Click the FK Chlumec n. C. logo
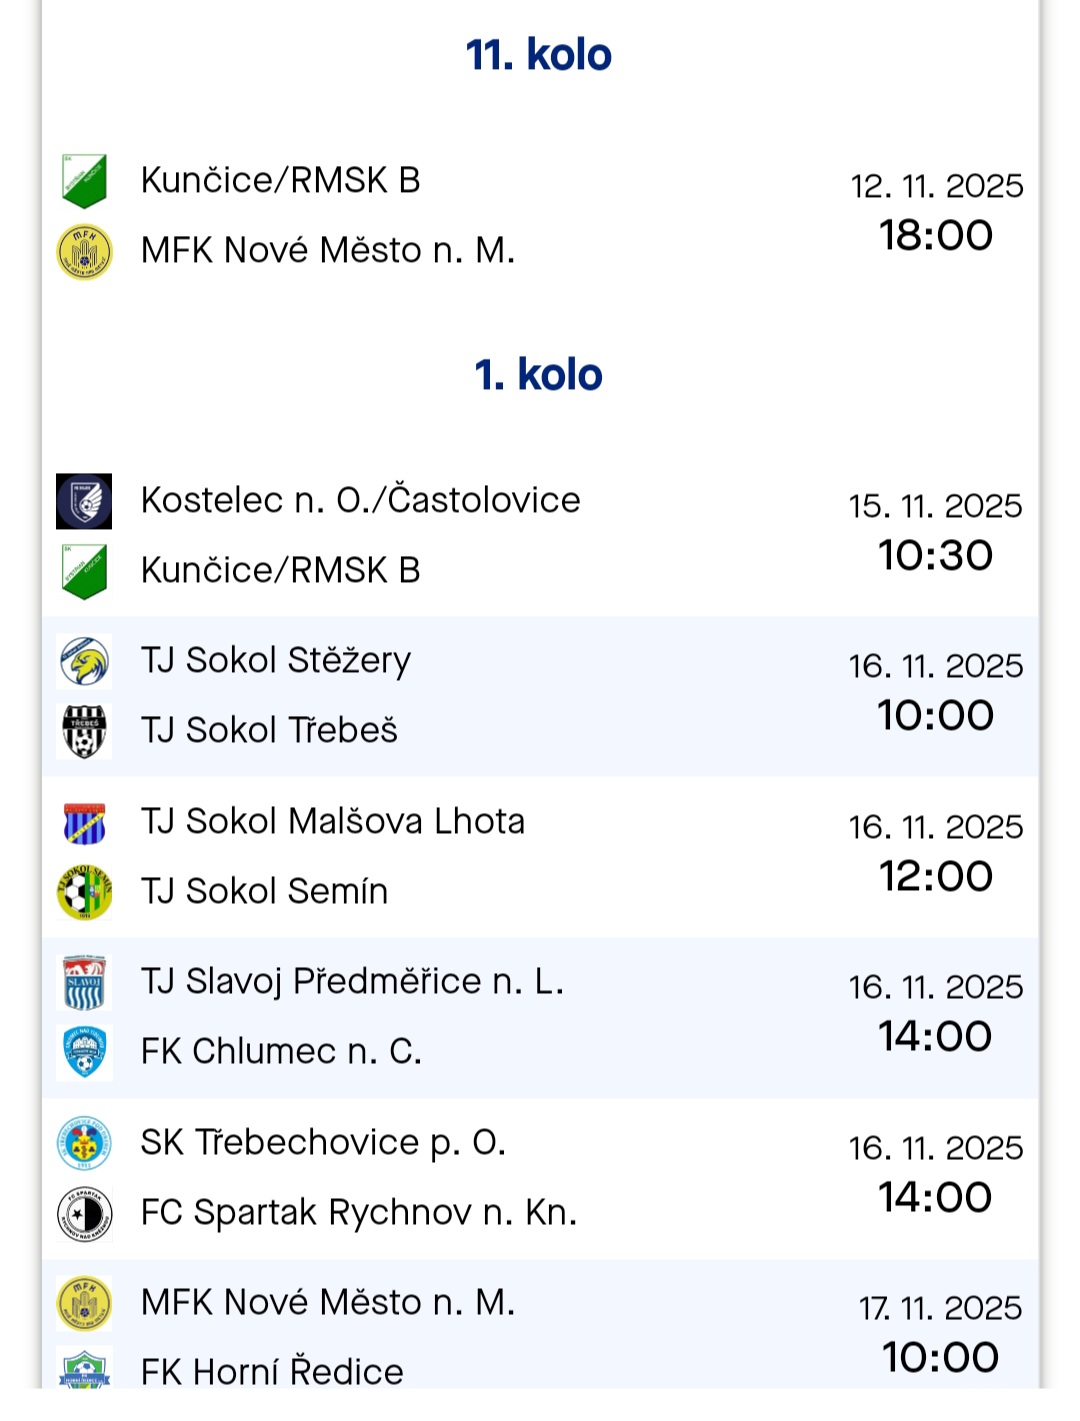1080x1421 pixels. (84, 1052)
